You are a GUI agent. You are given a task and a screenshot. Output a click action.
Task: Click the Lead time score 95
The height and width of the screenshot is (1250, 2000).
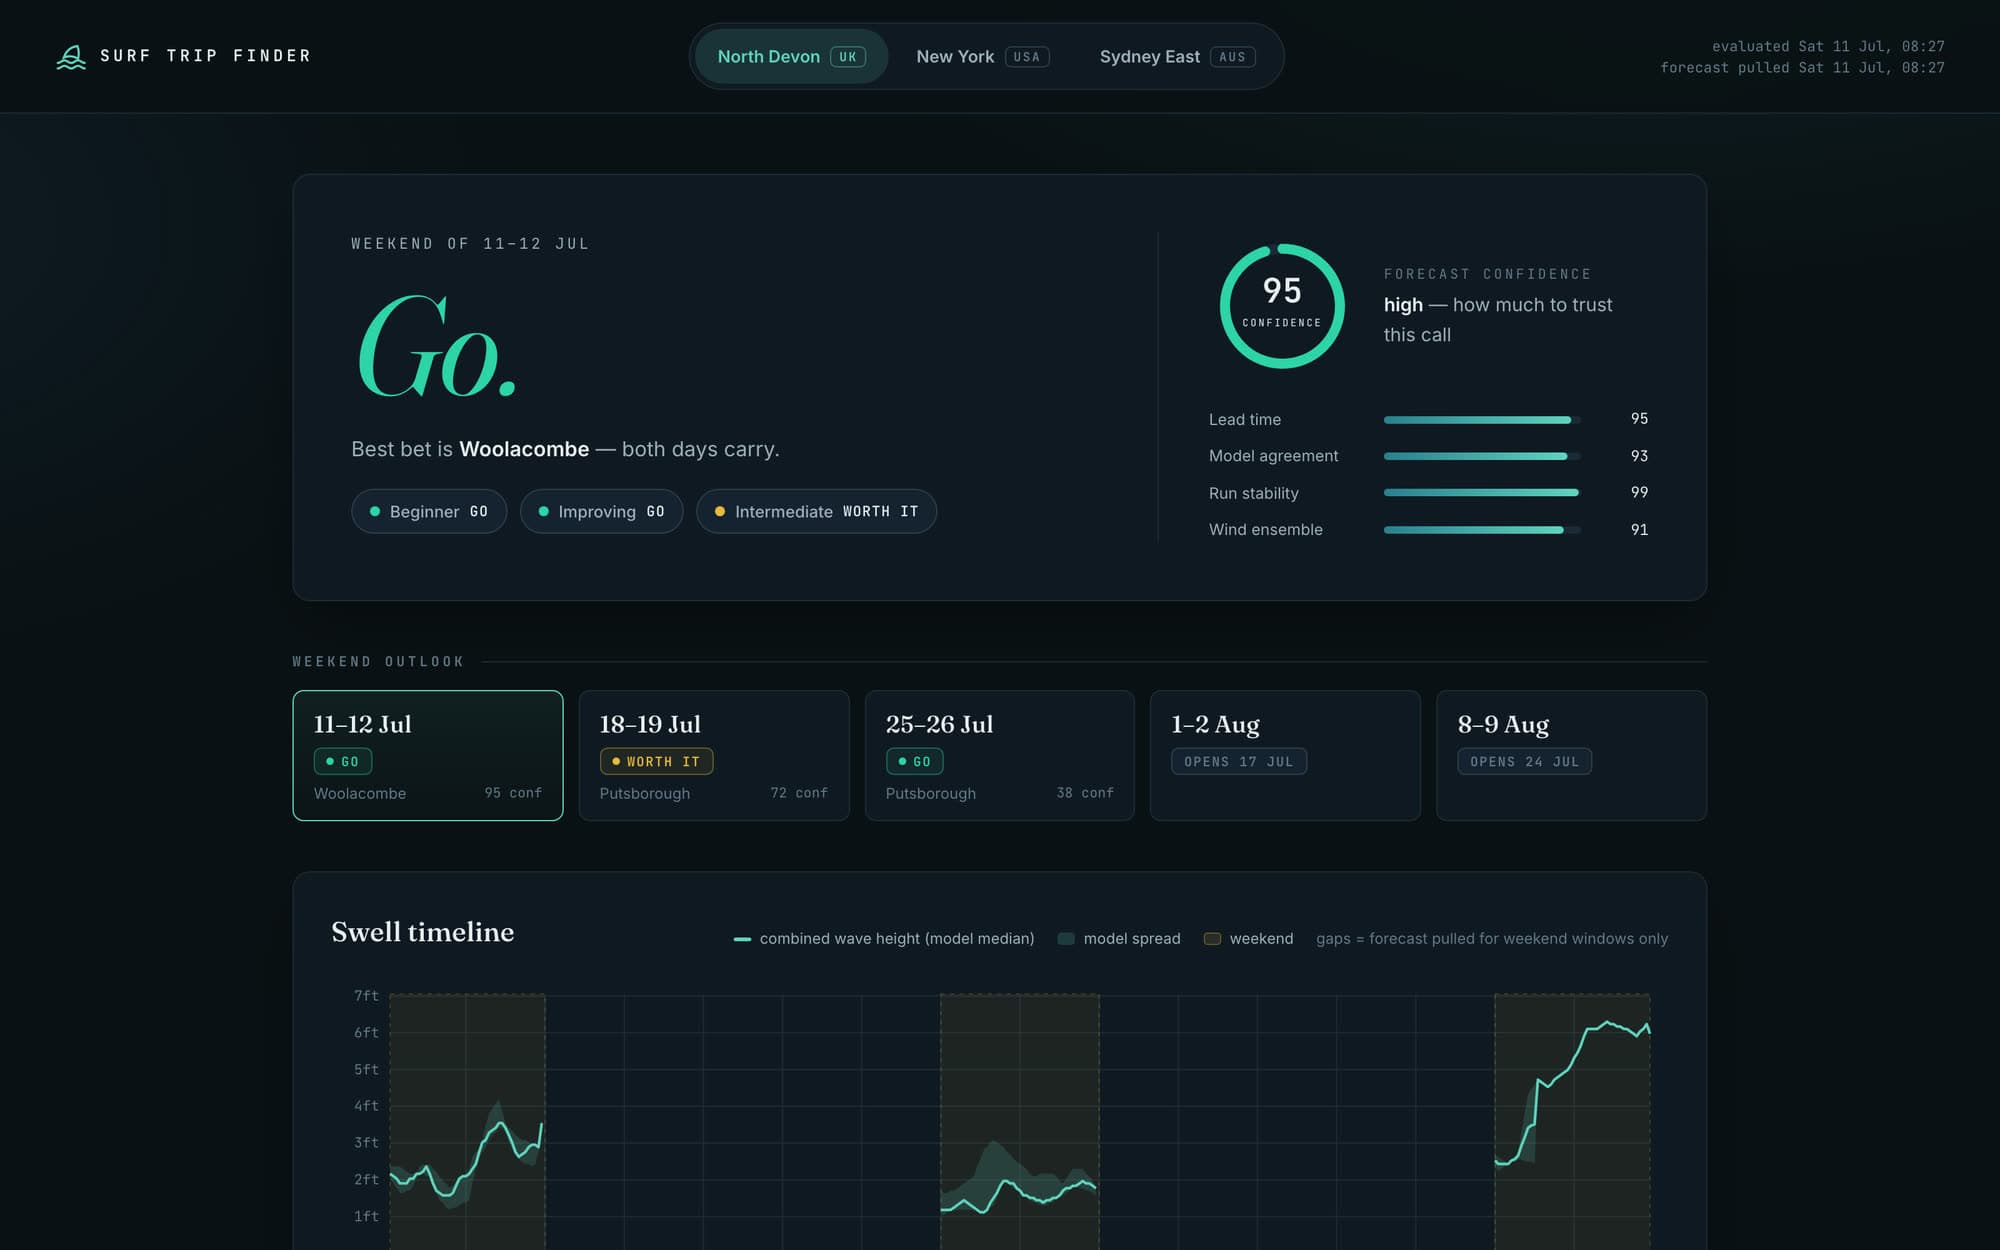pyautogui.click(x=1639, y=419)
